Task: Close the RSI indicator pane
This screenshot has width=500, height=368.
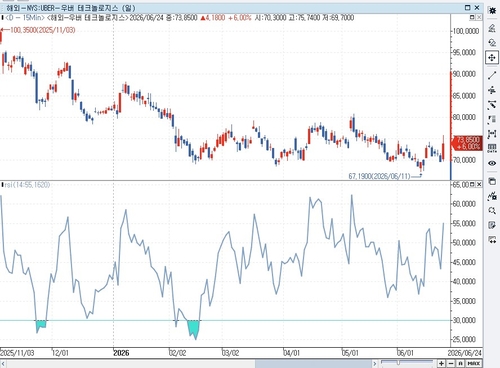Action: coord(479,184)
